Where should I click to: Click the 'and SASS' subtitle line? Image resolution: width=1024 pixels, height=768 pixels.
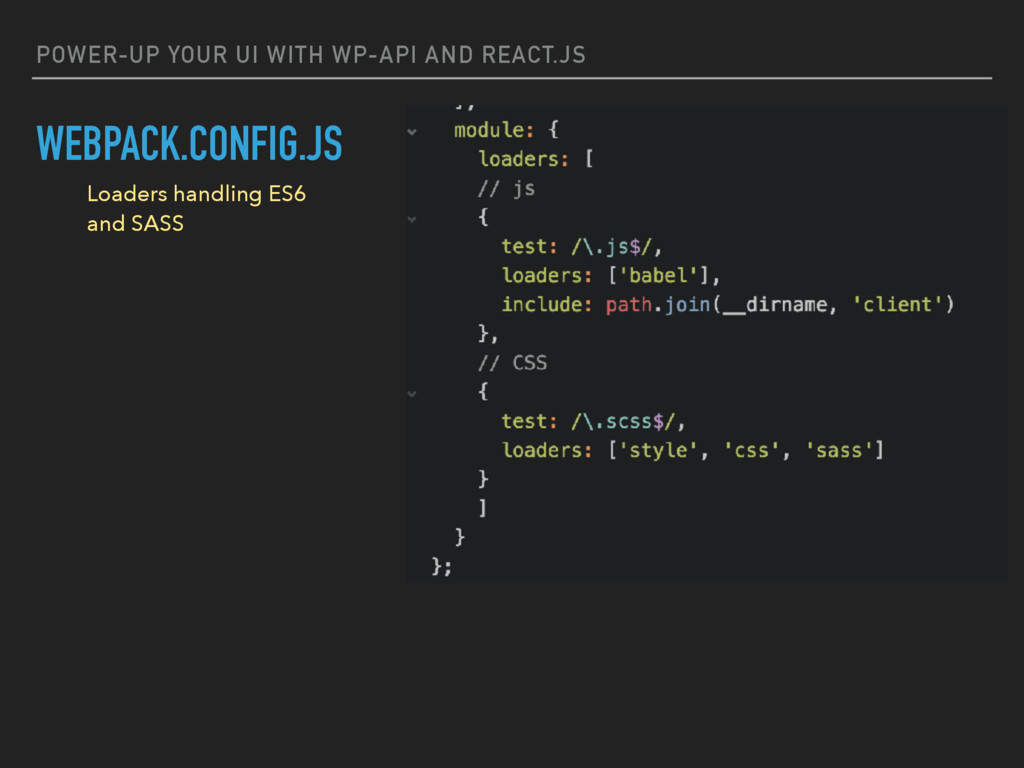tap(135, 223)
